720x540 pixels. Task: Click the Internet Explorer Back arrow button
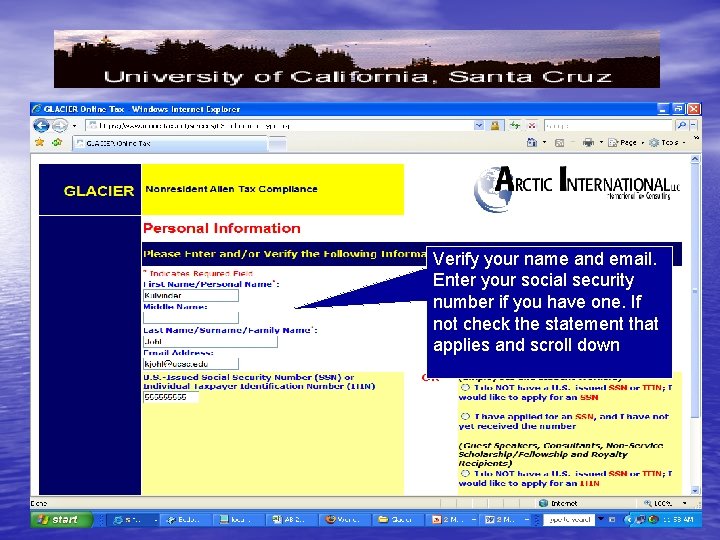point(41,125)
